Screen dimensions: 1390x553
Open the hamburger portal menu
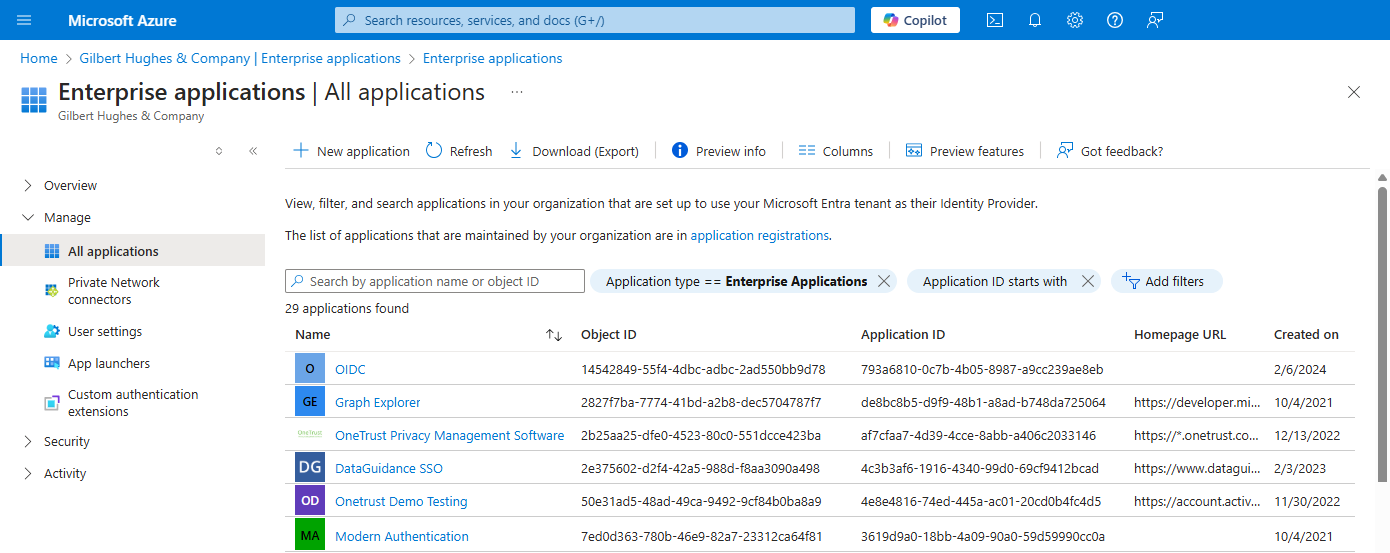click(x=25, y=20)
